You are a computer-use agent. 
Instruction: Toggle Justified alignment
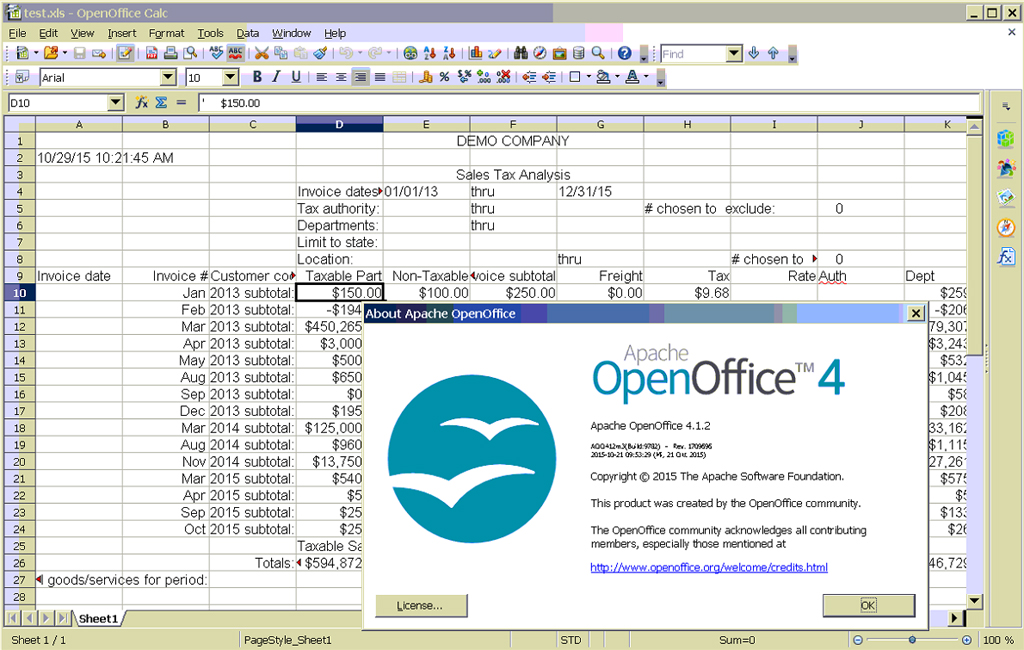pos(379,77)
